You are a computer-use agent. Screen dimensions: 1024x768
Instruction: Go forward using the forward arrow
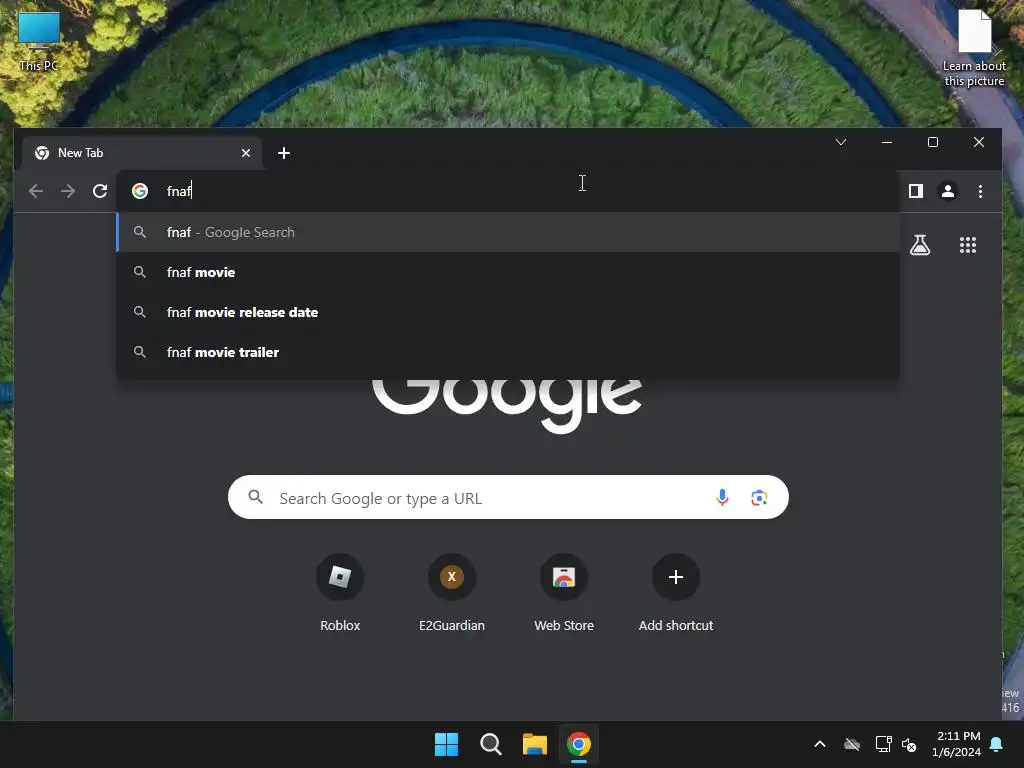(x=68, y=191)
